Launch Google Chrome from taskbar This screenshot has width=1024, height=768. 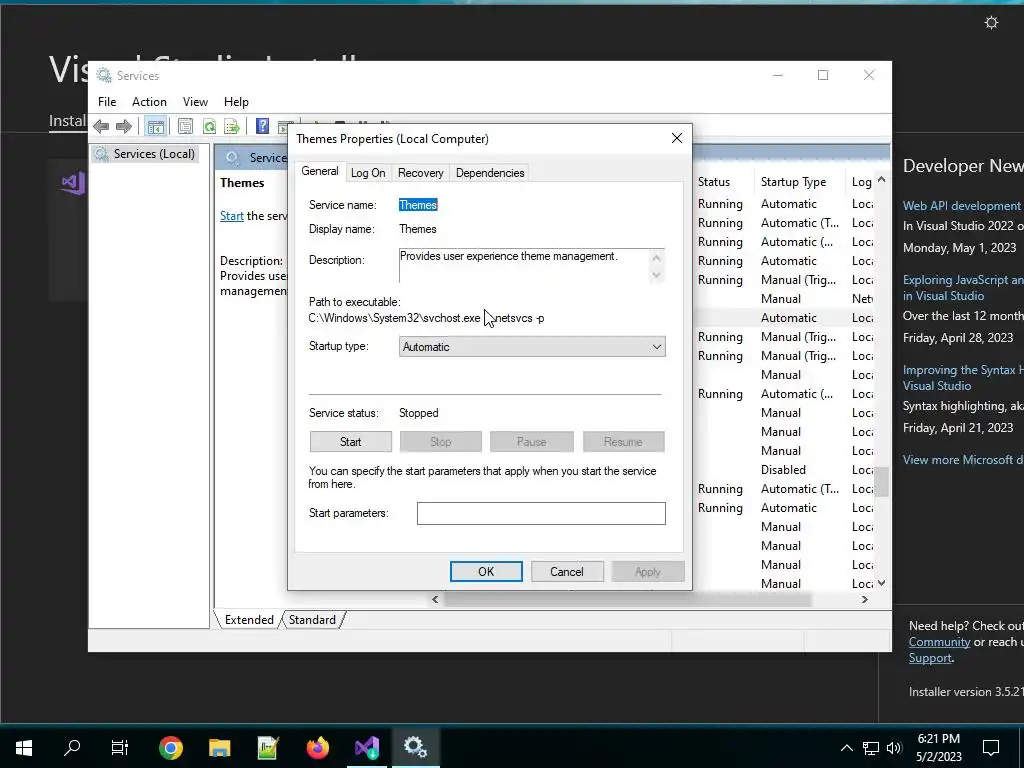[x=170, y=747]
